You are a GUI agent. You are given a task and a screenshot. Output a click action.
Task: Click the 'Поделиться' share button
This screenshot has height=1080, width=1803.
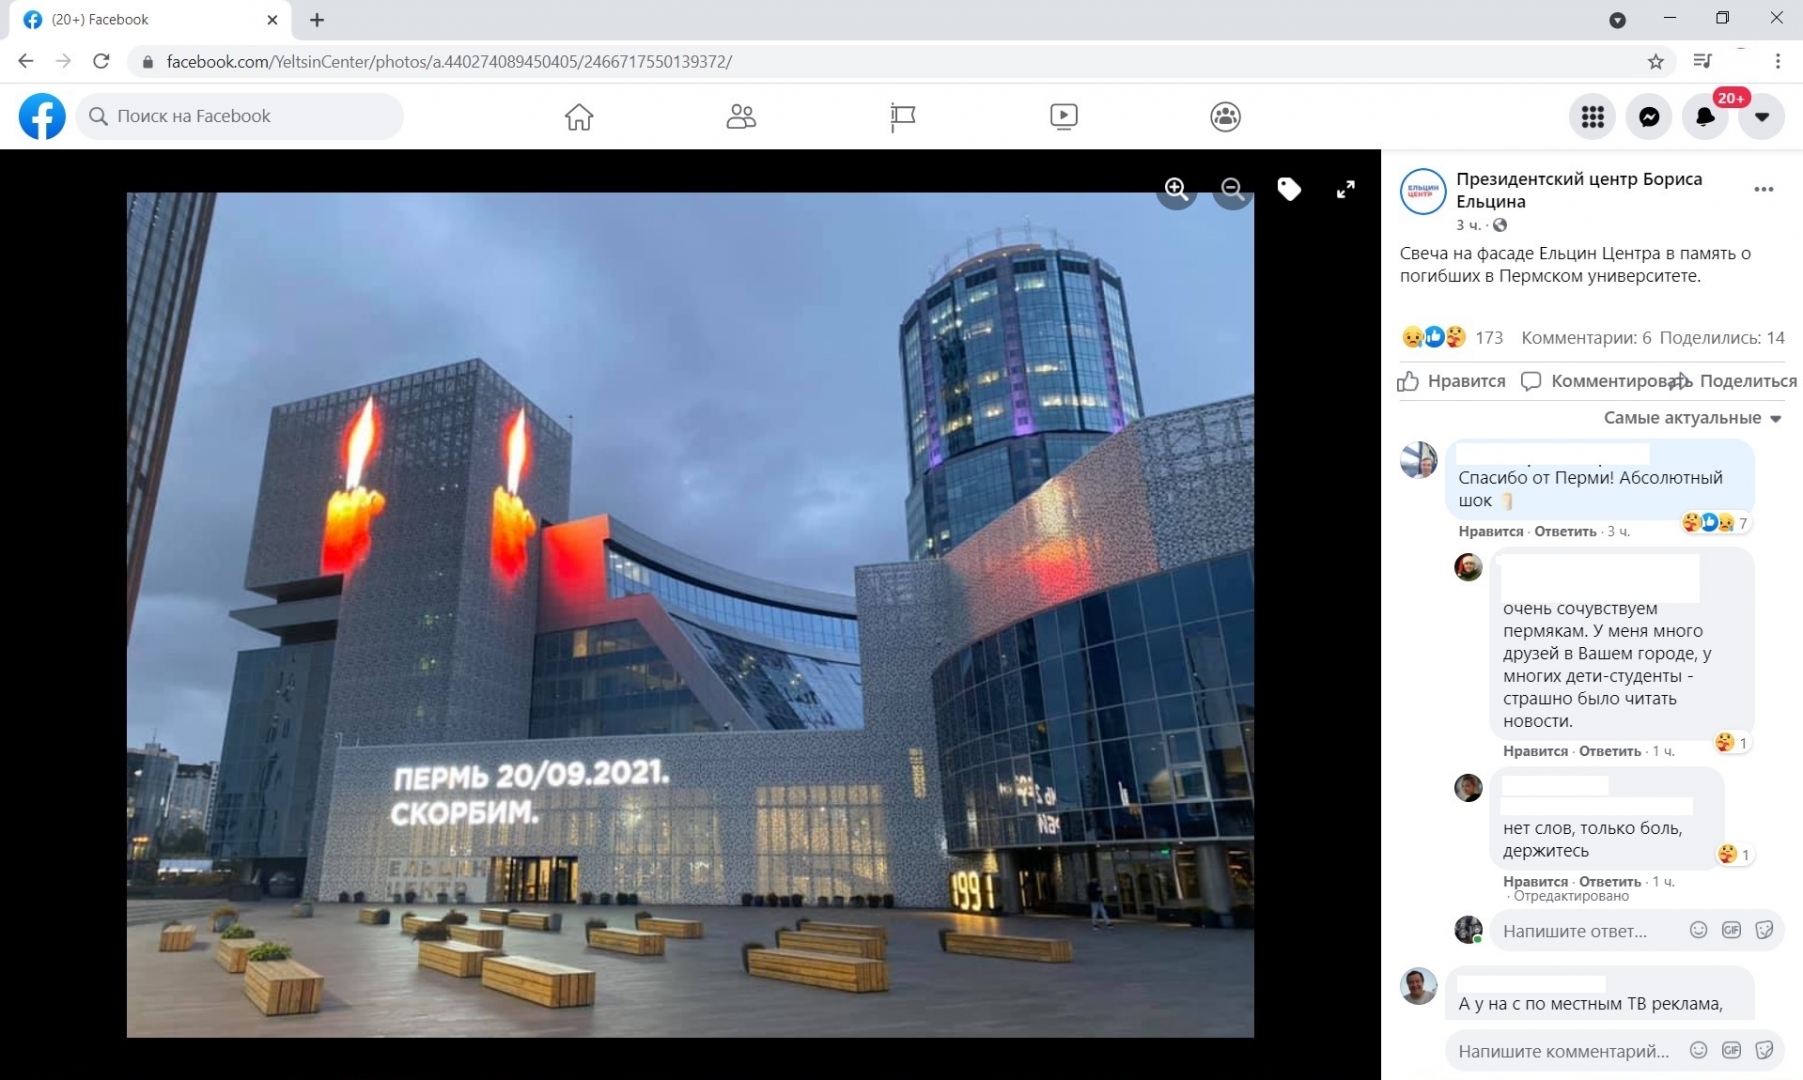coord(1736,381)
